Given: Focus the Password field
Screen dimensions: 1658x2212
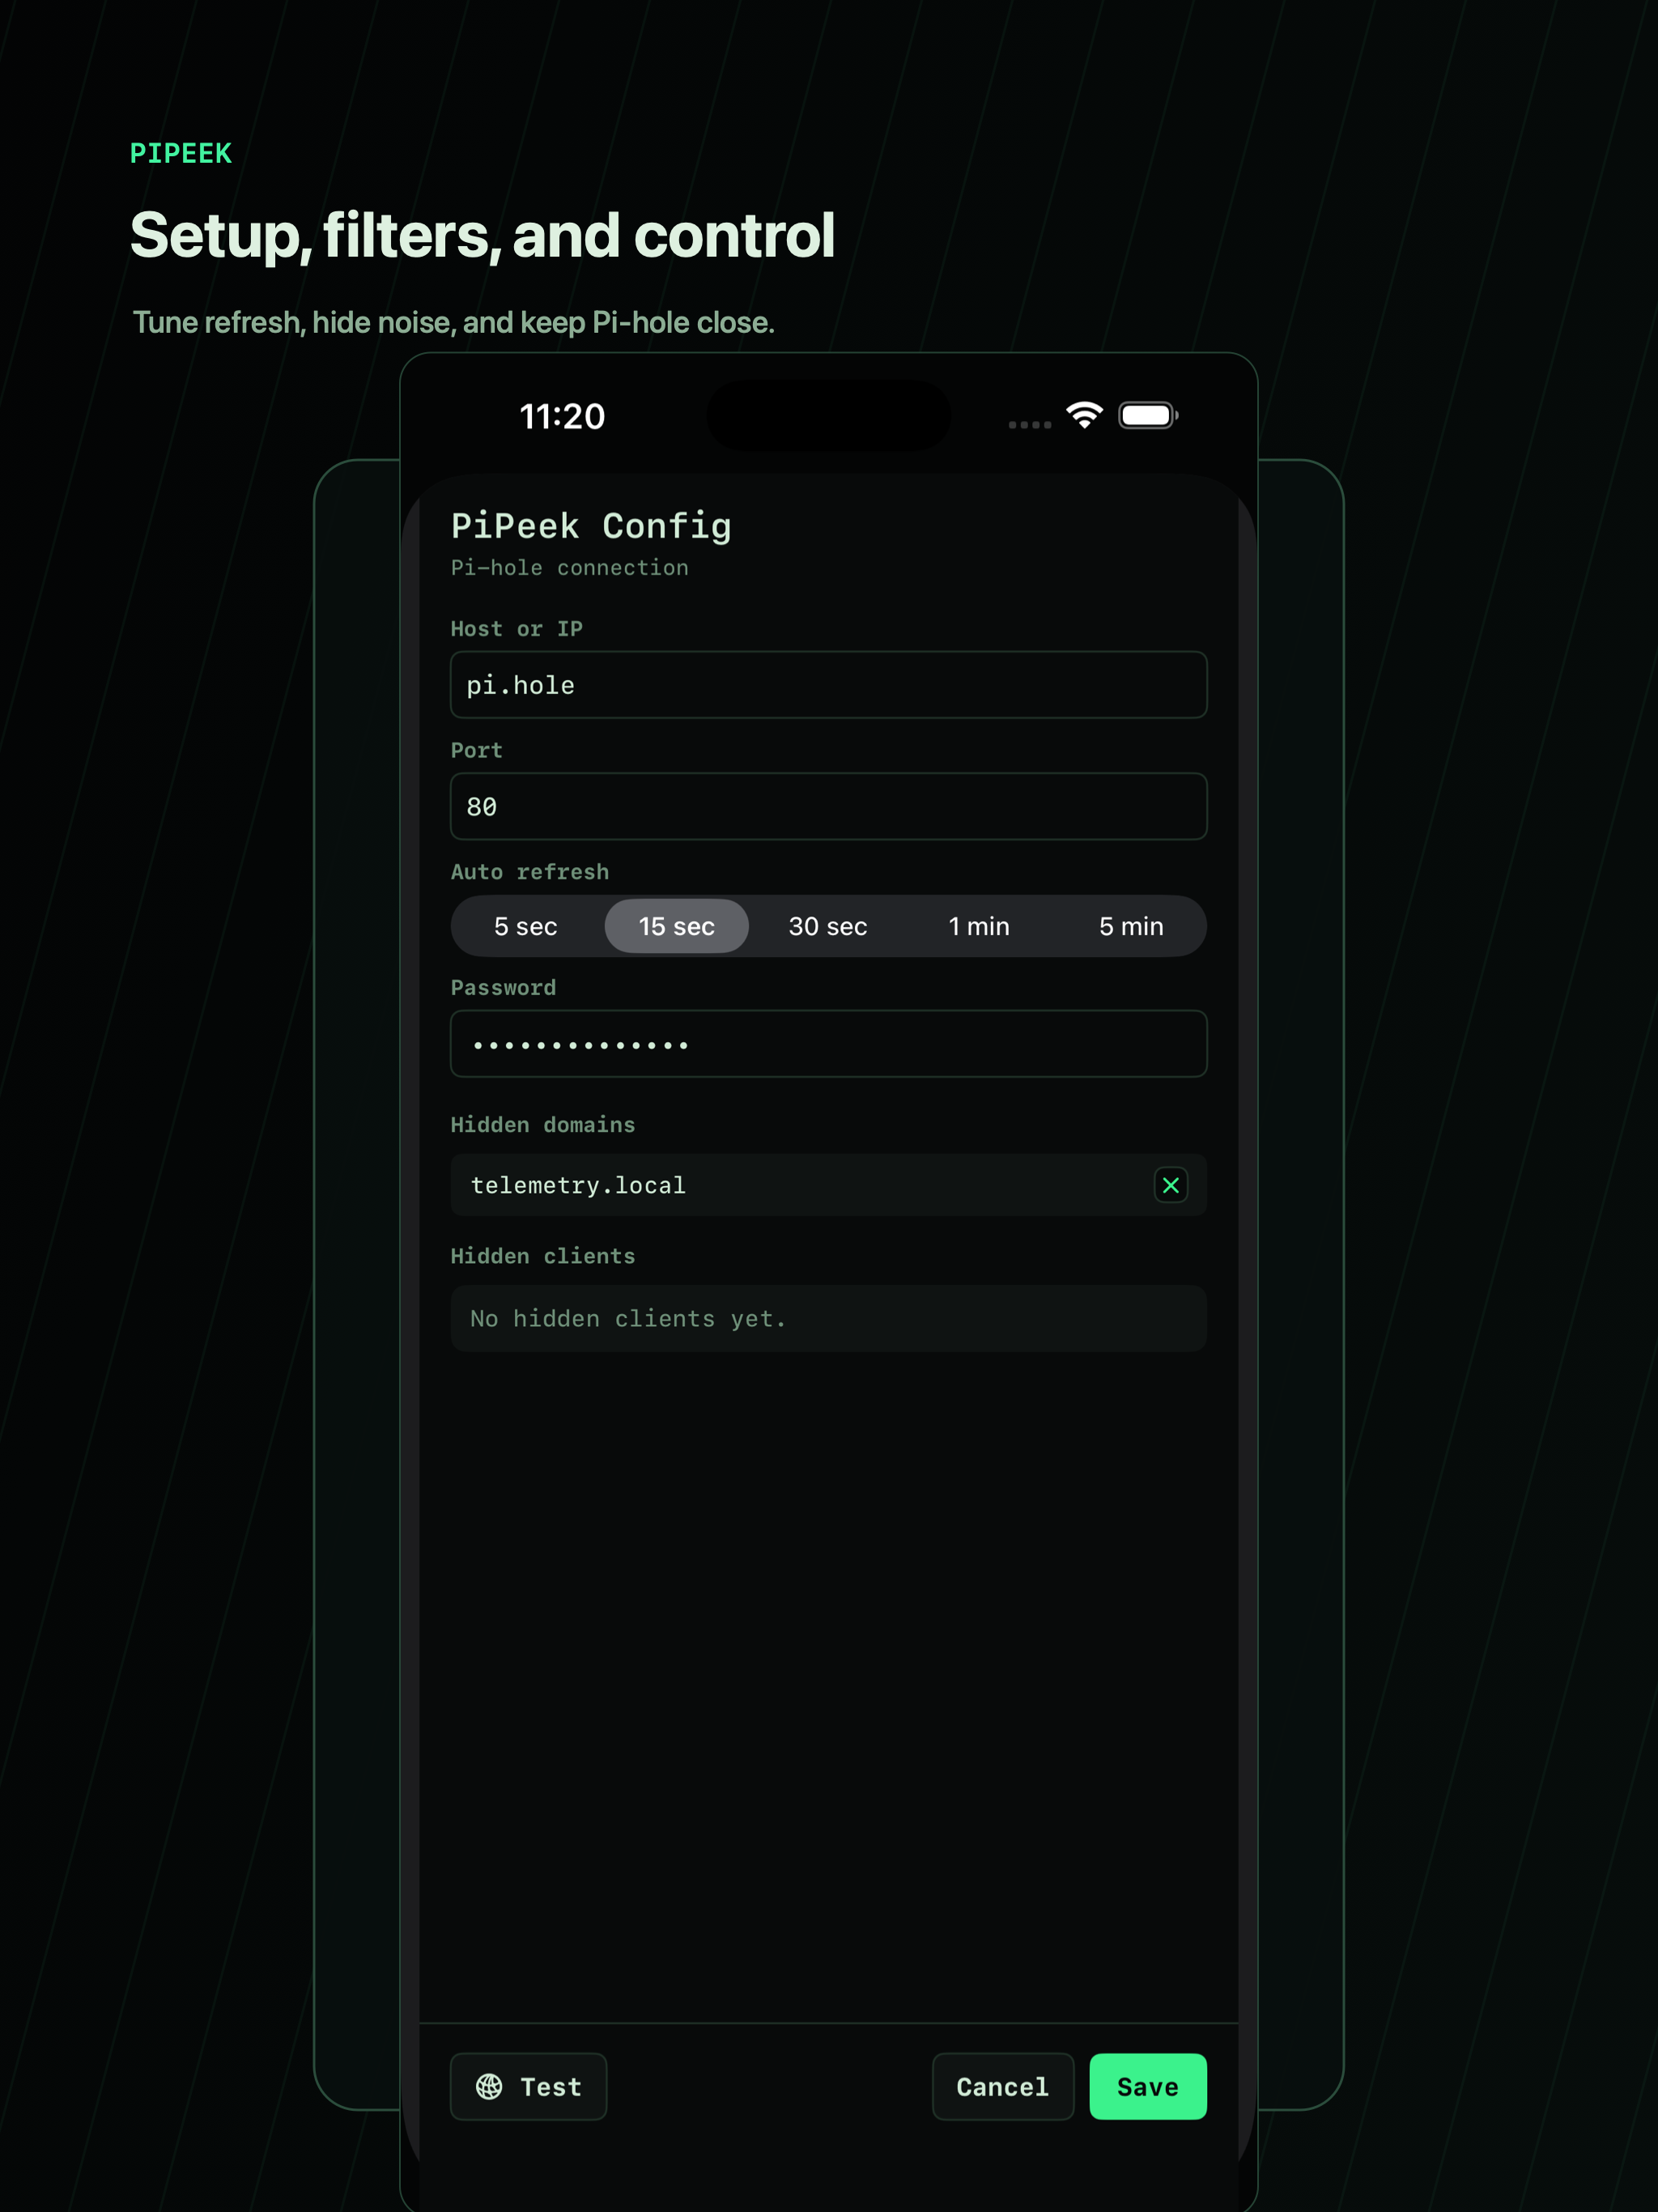Looking at the screenshot, I should point(829,1043).
